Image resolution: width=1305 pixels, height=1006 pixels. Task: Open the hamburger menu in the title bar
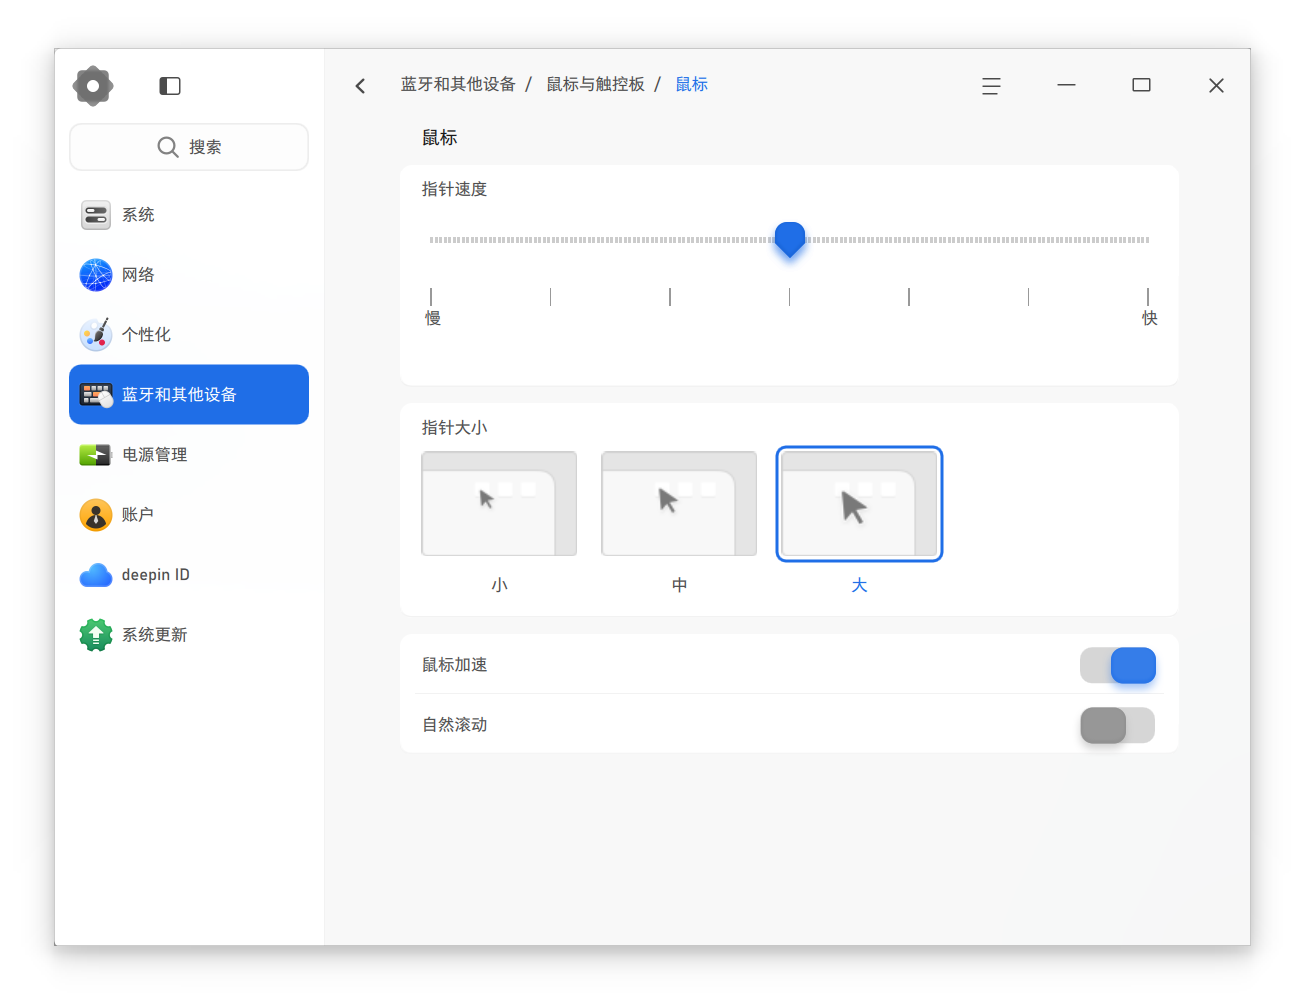point(991,86)
